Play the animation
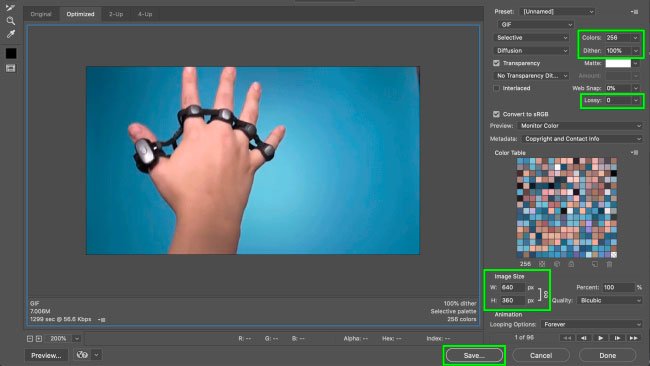 pyautogui.click(x=600, y=338)
